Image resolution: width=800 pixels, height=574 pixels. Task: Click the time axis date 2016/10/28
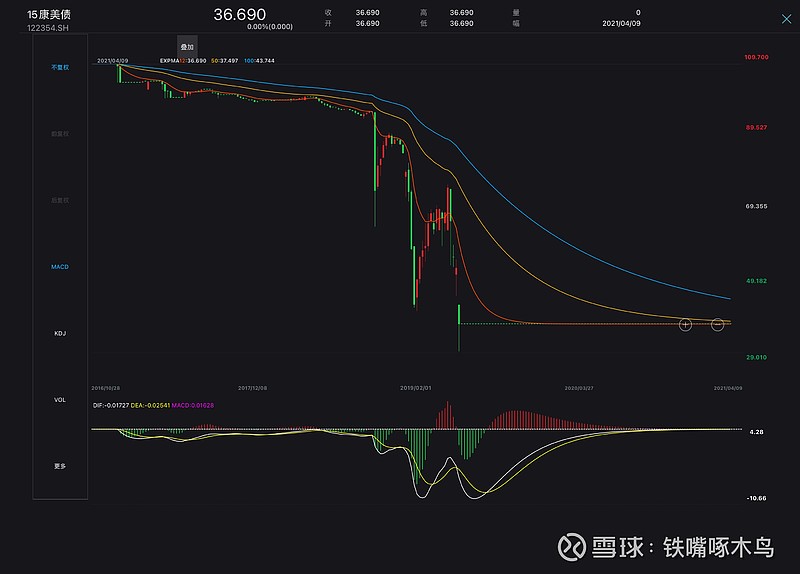coord(106,388)
